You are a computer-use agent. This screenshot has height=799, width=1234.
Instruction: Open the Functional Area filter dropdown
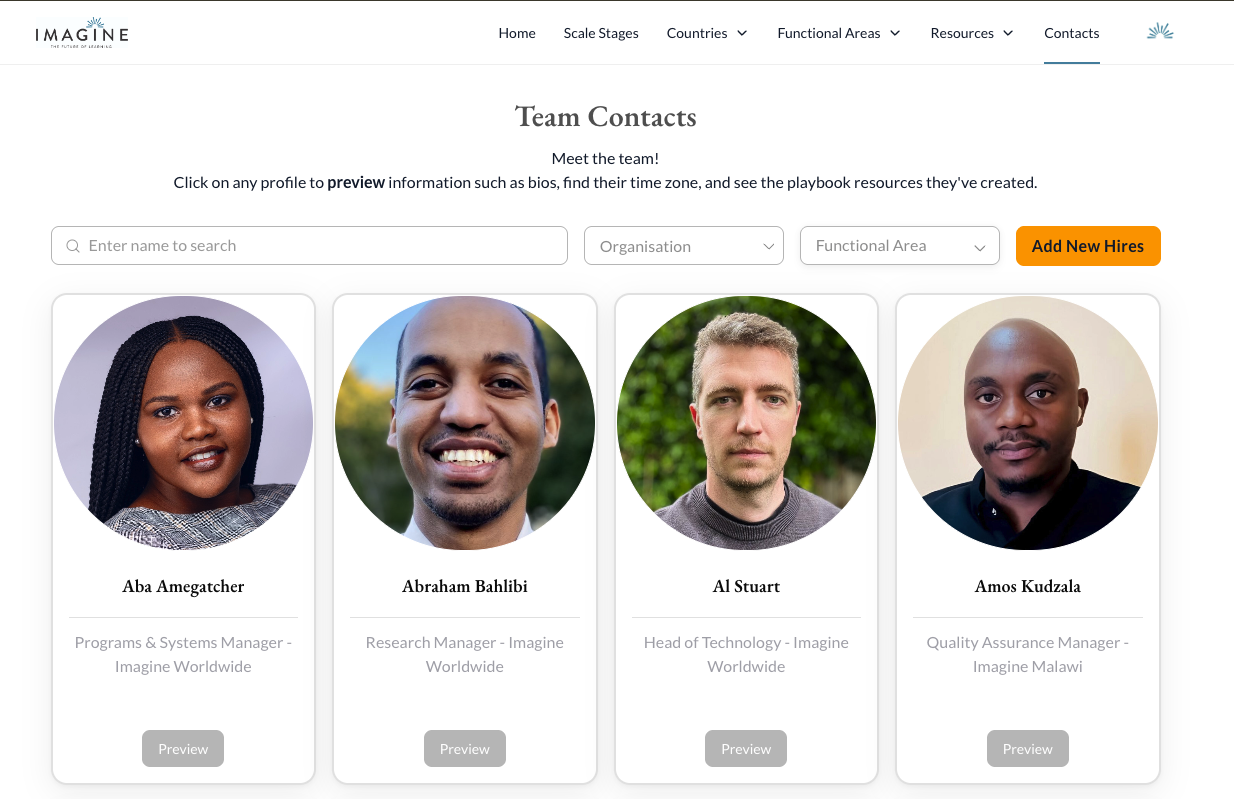pos(900,246)
